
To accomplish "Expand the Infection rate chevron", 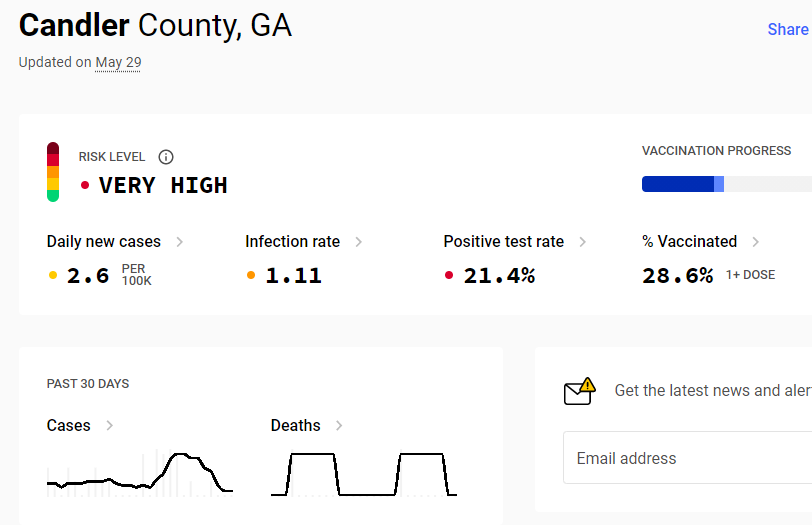I will pyautogui.click(x=358, y=242).
